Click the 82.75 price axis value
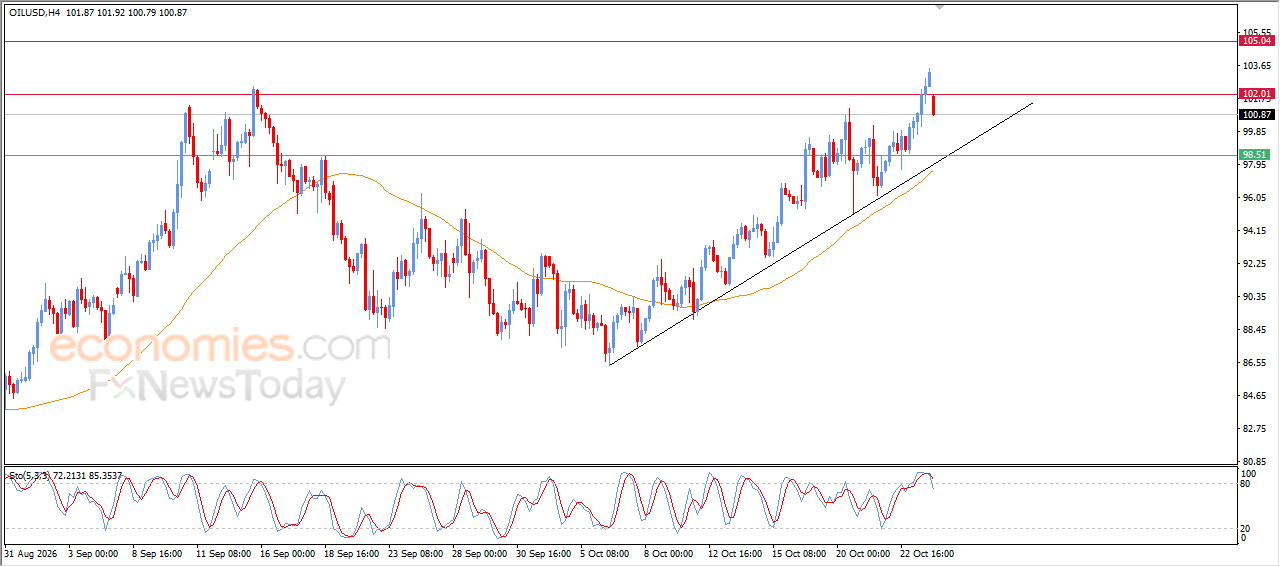The width and height of the screenshot is (1280, 567). [1257, 429]
